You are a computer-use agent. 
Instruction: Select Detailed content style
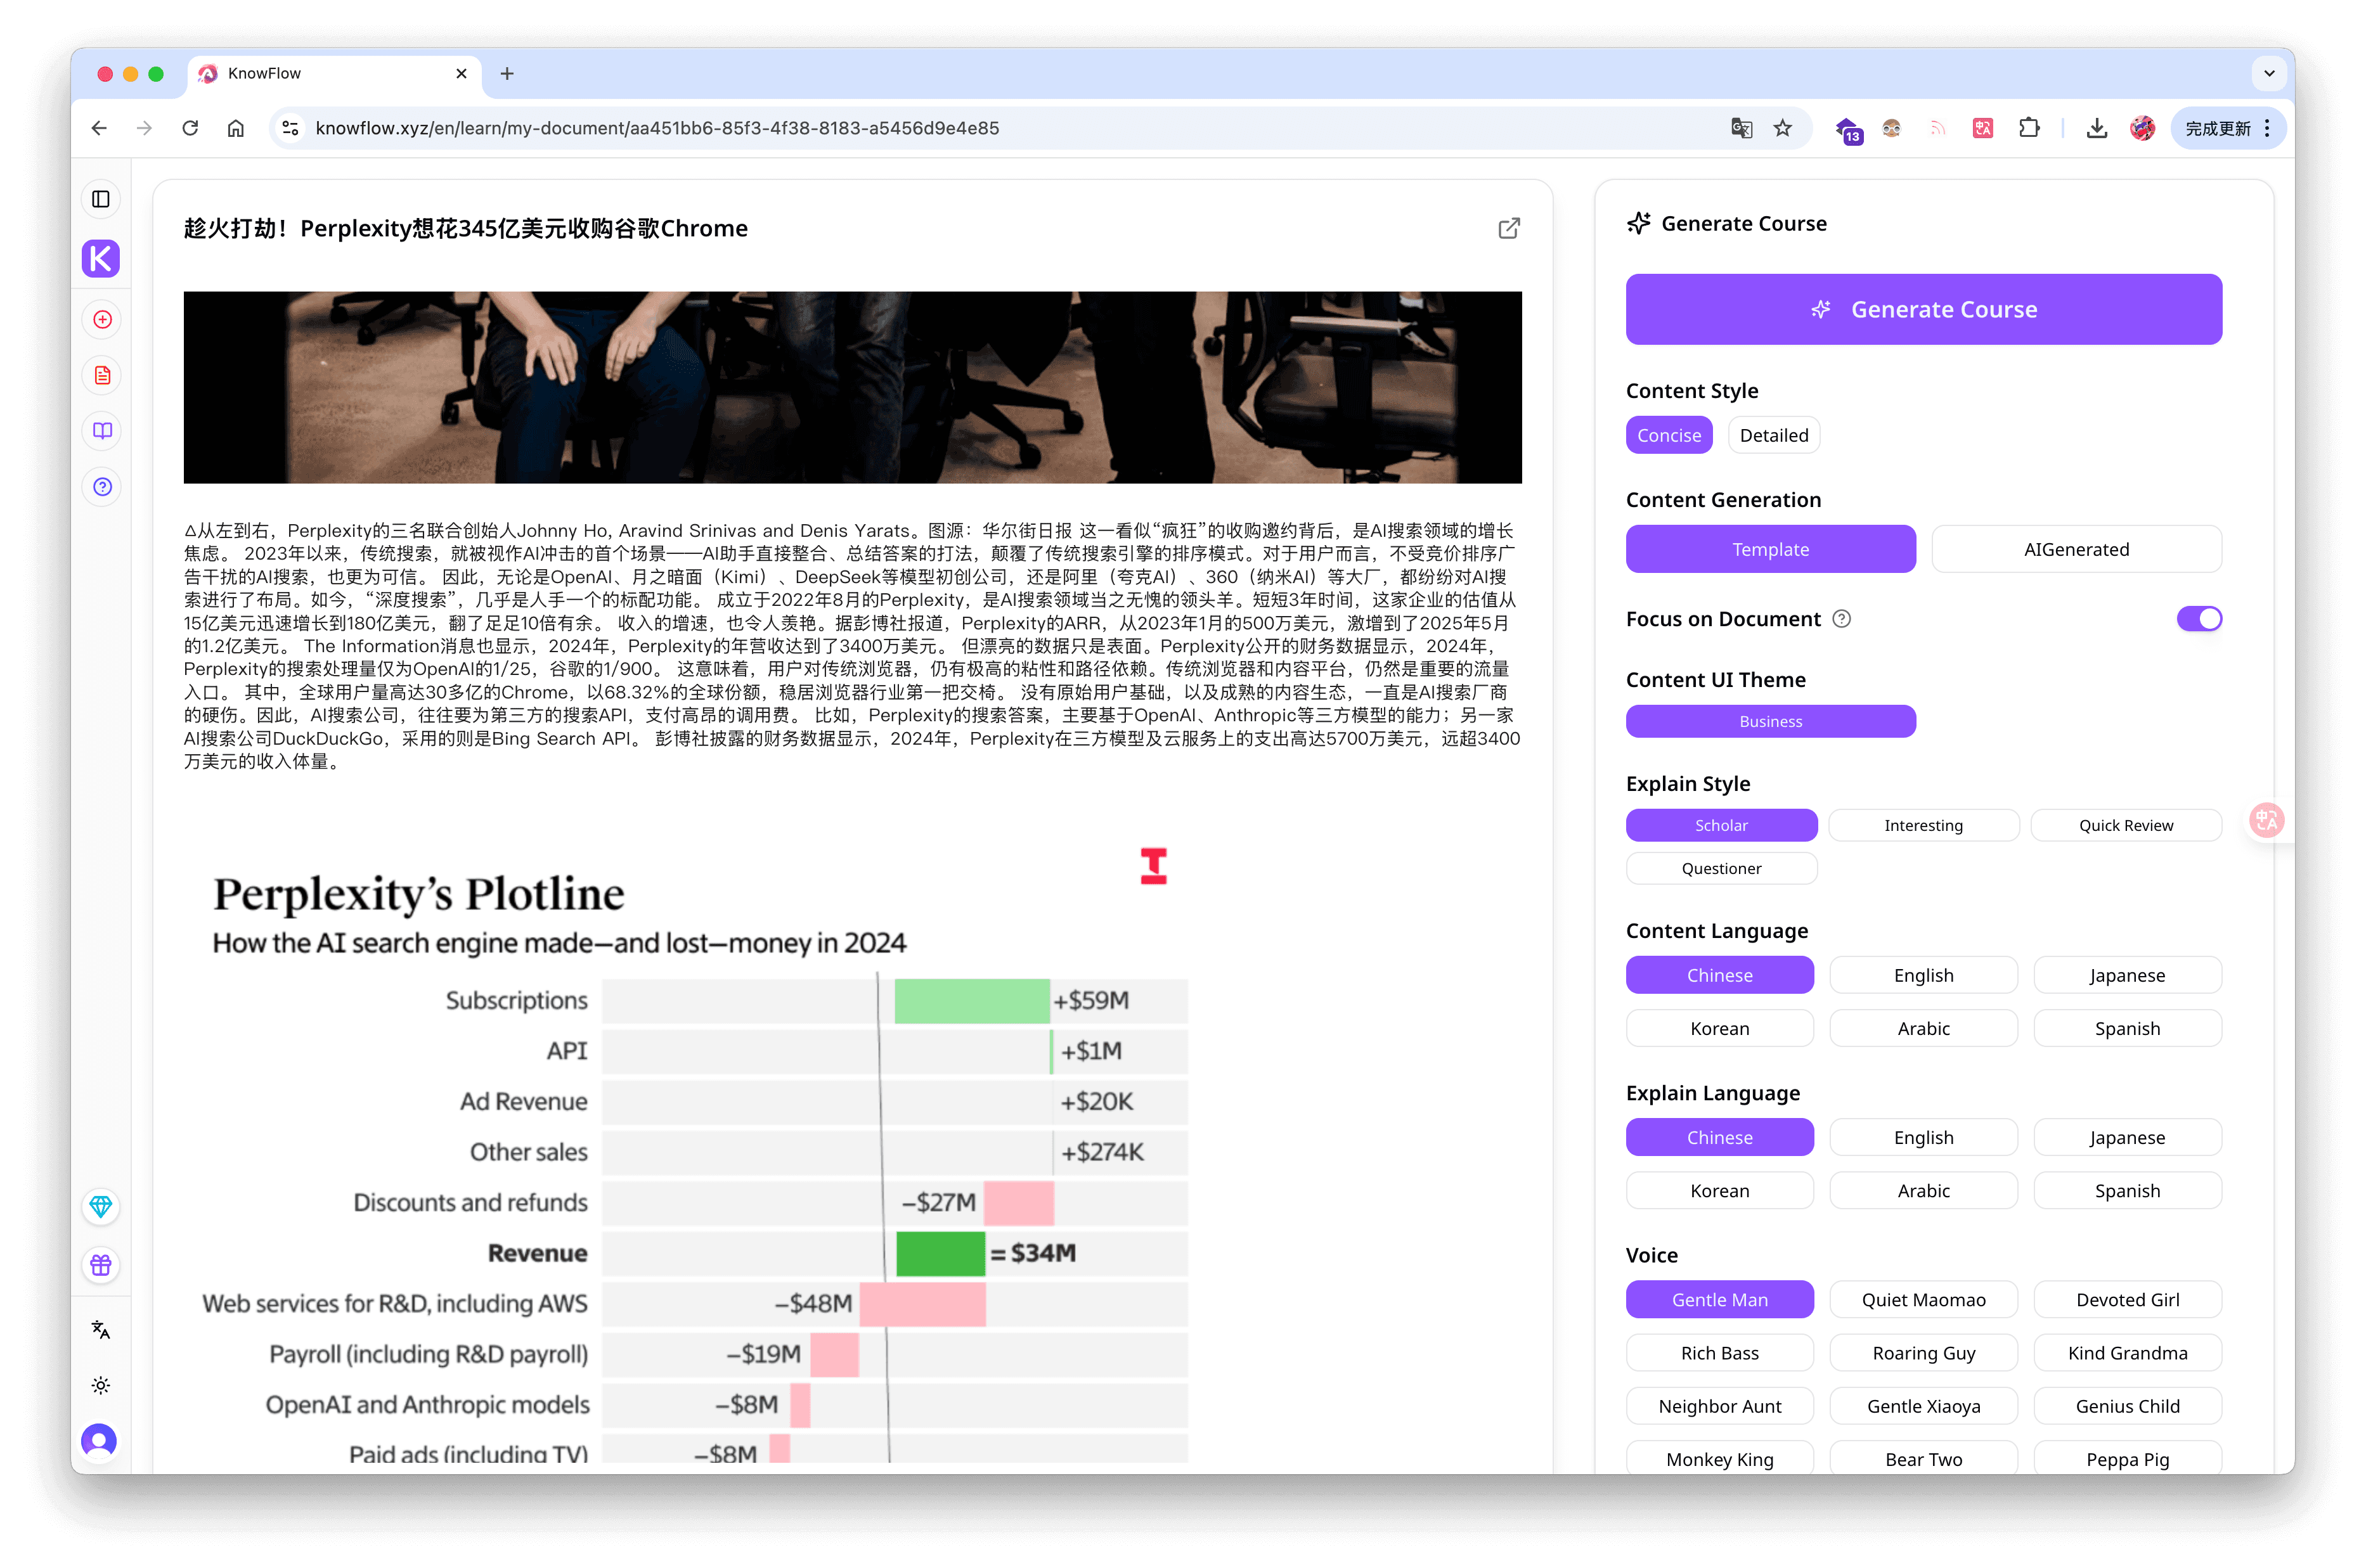(1774, 435)
